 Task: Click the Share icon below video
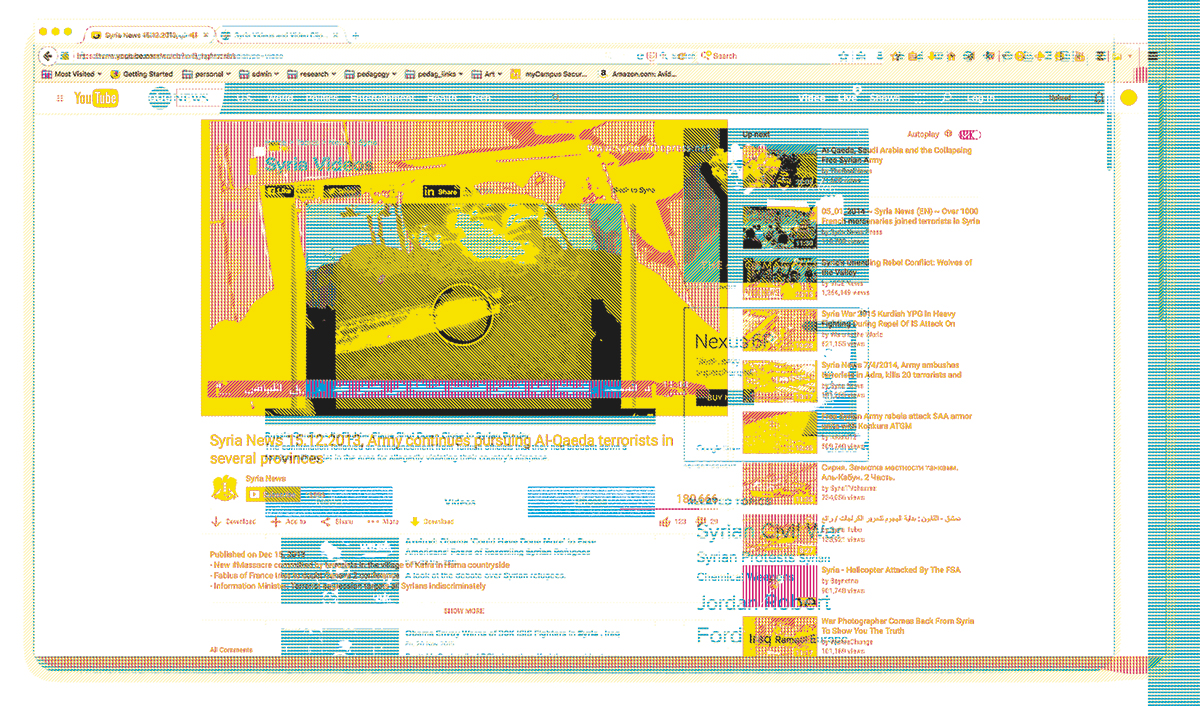click(326, 521)
